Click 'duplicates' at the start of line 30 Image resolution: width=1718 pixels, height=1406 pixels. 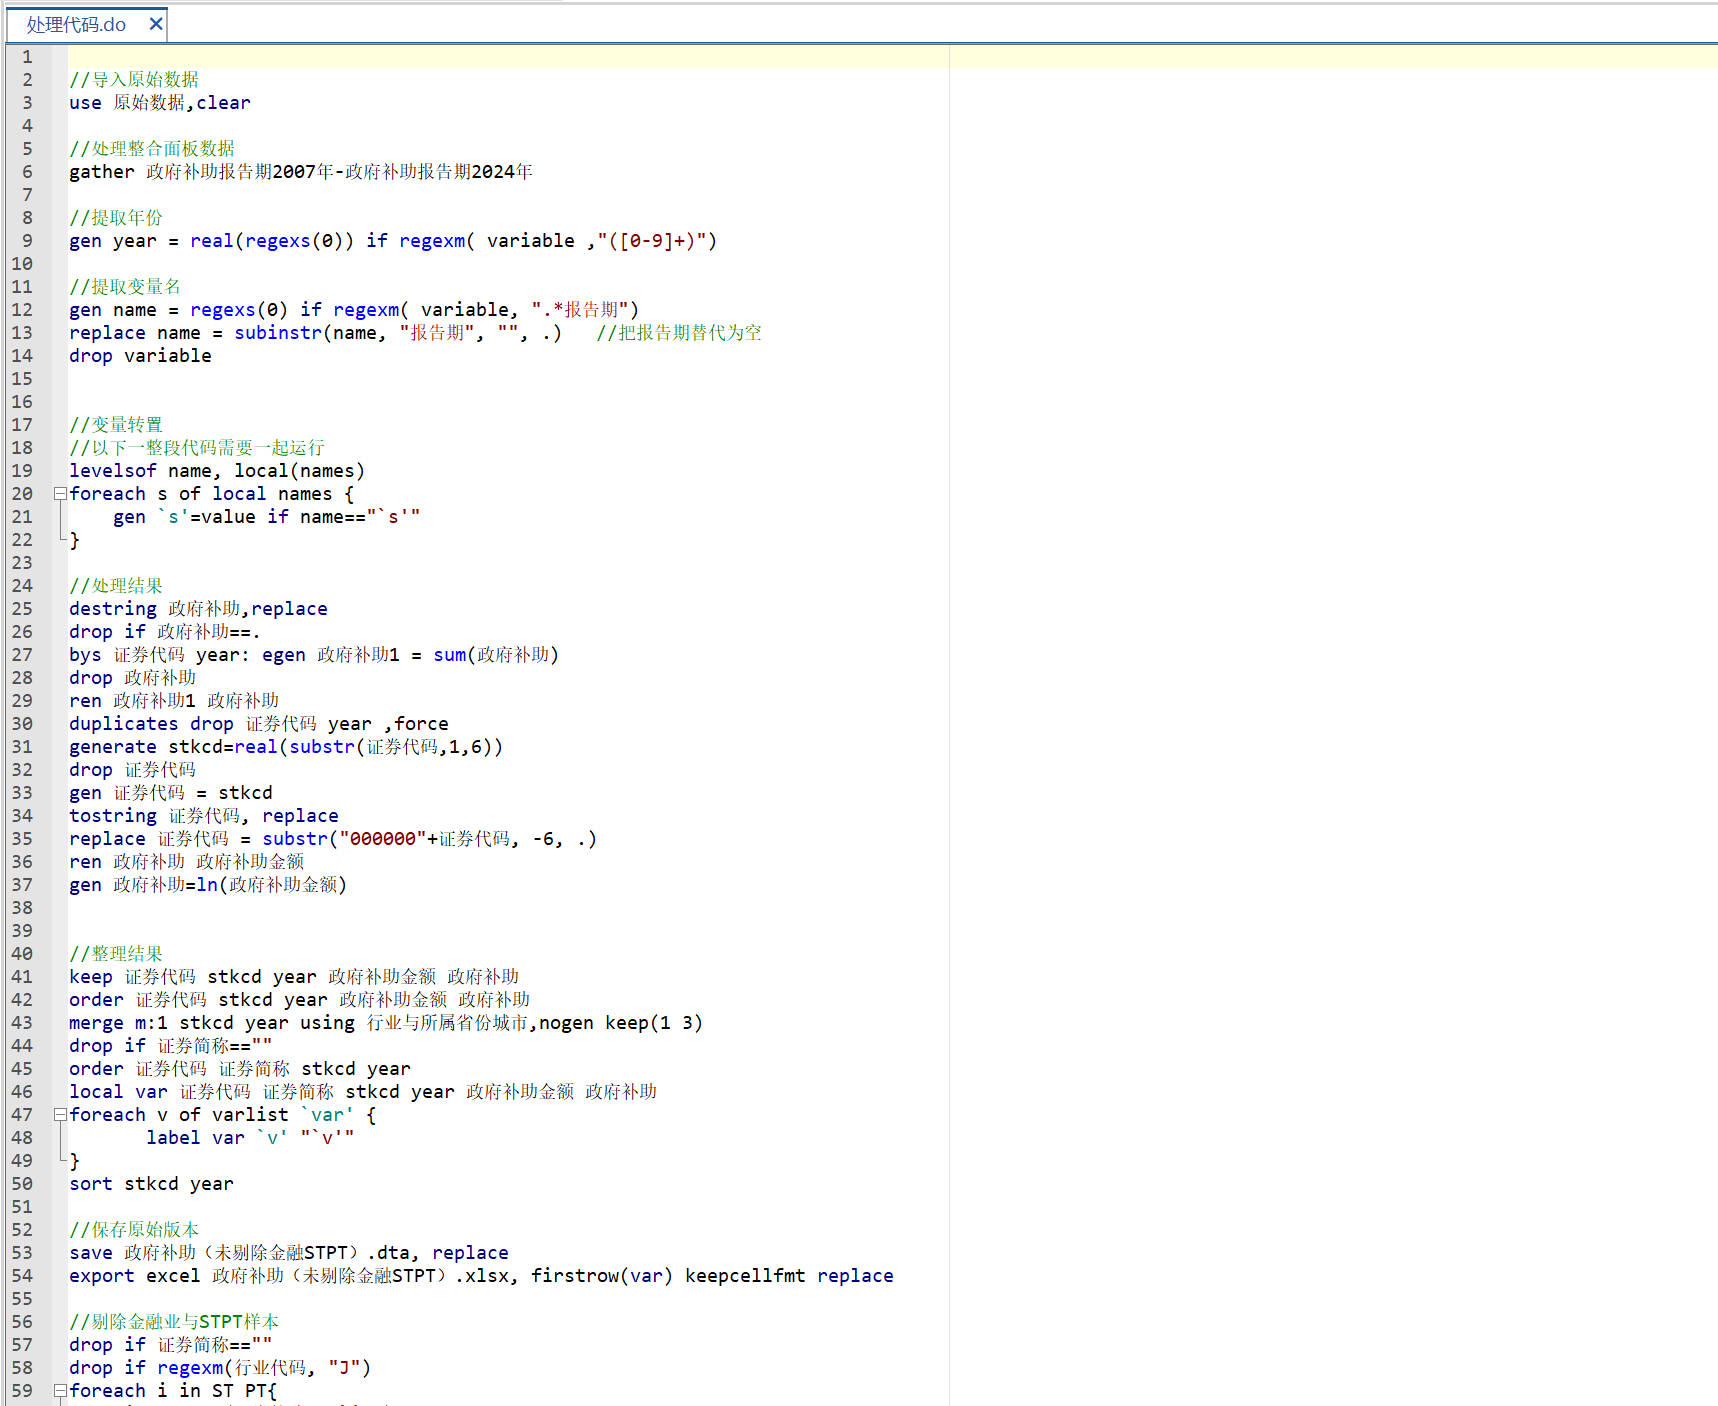click(x=123, y=724)
